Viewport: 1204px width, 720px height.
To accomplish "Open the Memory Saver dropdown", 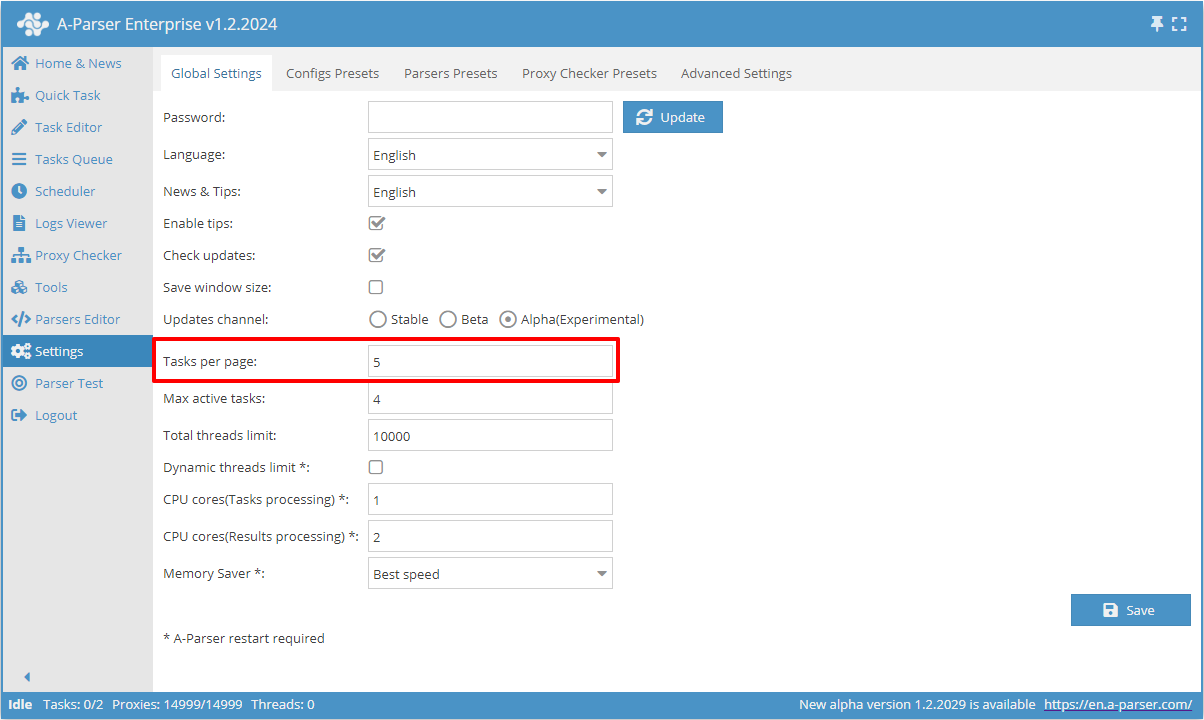I will coord(490,574).
